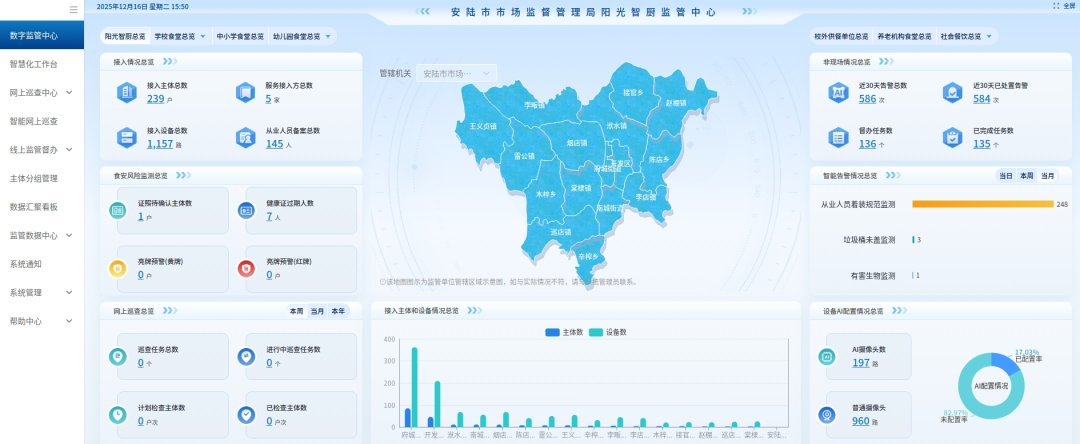The image size is (1080, 444).
Task: Click the yellow shield 亮牌预警(黄牌) icon
Action: coord(117,268)
